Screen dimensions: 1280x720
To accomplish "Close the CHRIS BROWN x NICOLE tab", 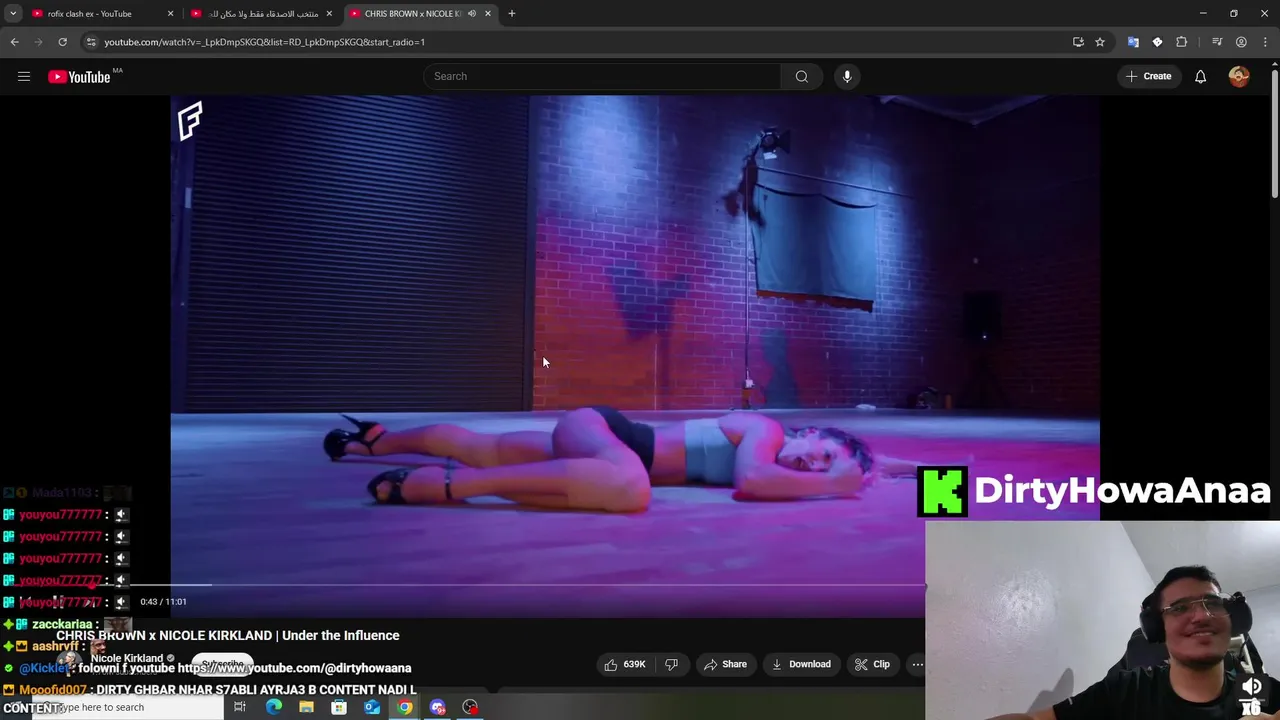I will tap(488, 14).
